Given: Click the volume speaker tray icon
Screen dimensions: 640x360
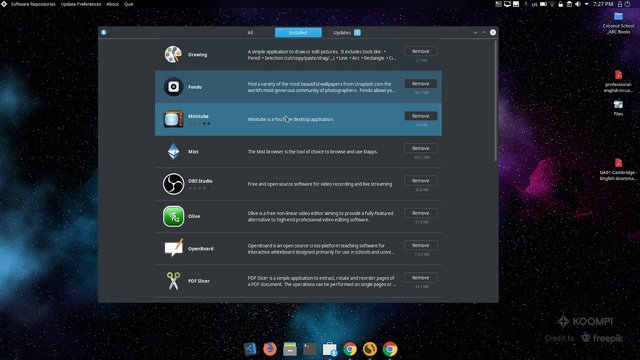Looking at the screenshot, I should click(x=578, y=4).
